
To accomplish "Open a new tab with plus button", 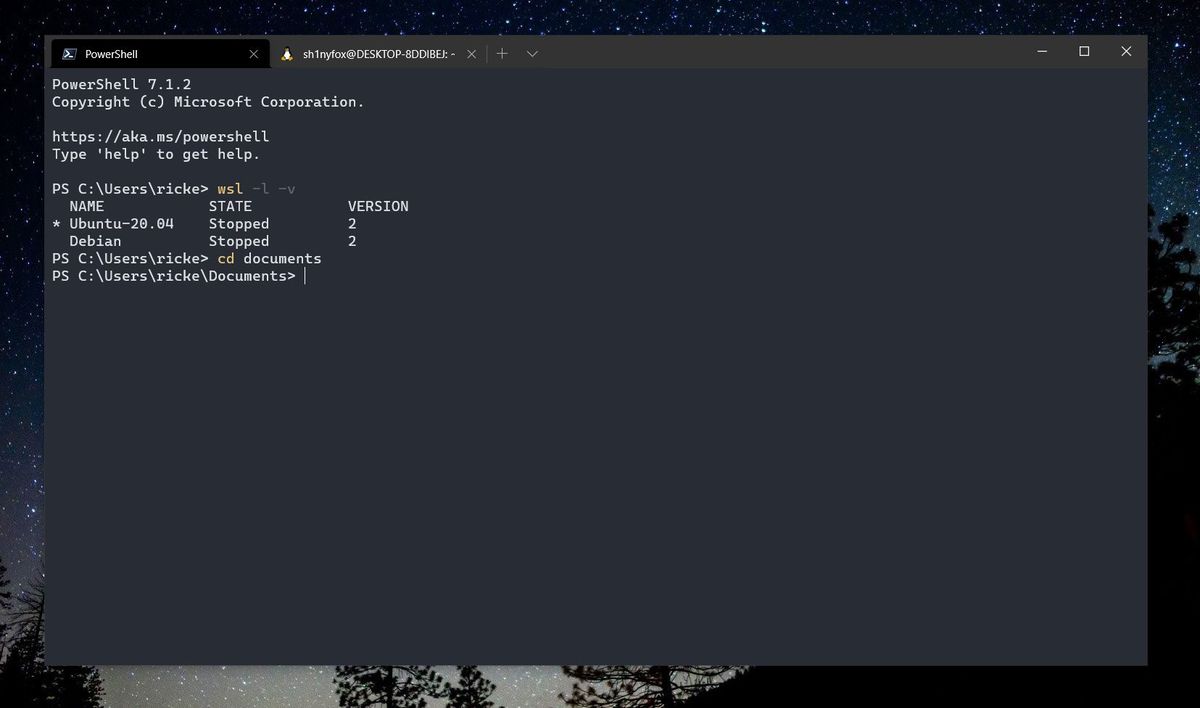I will click(502, 54).
